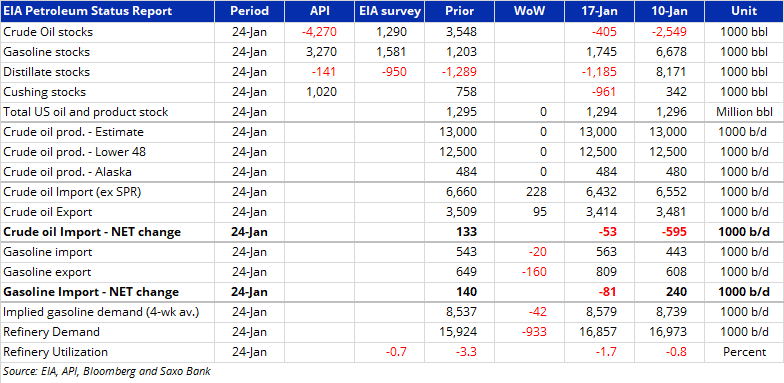The image size is (784, 383).
Task: Click the 'Gasoline export' row label
Action: pos(47,272)
